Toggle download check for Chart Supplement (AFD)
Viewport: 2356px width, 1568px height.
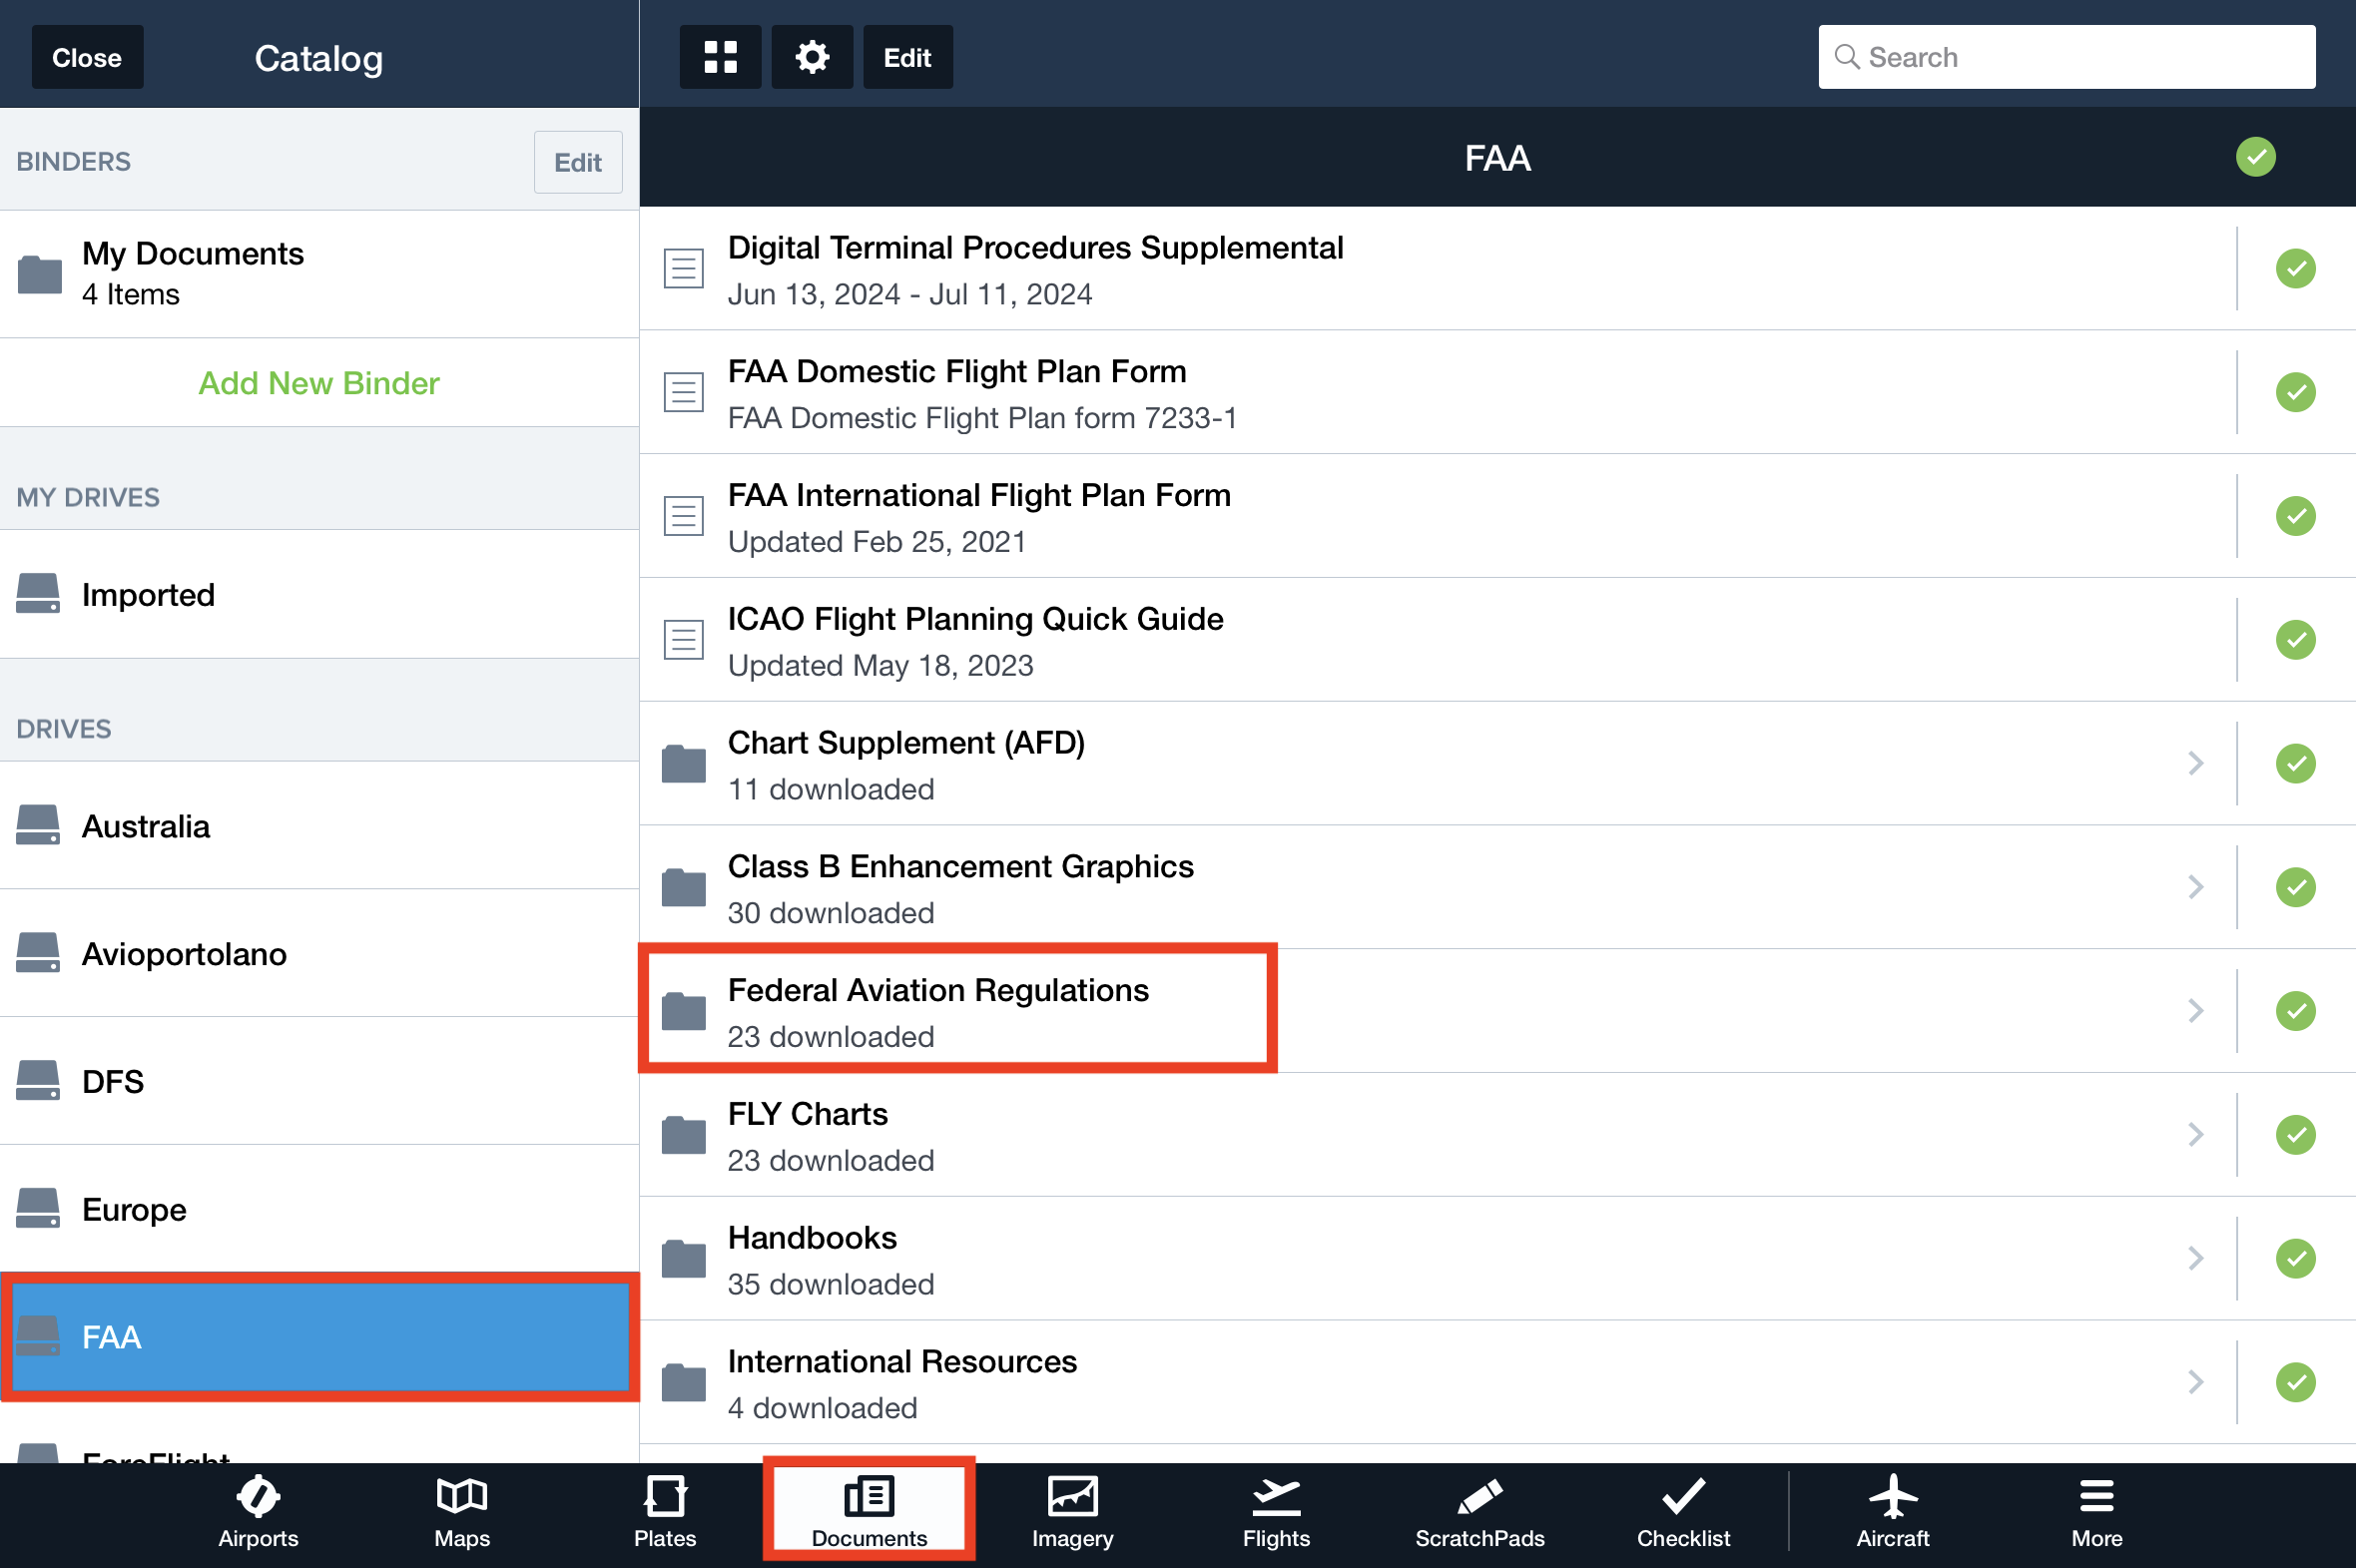(2296, 764)
